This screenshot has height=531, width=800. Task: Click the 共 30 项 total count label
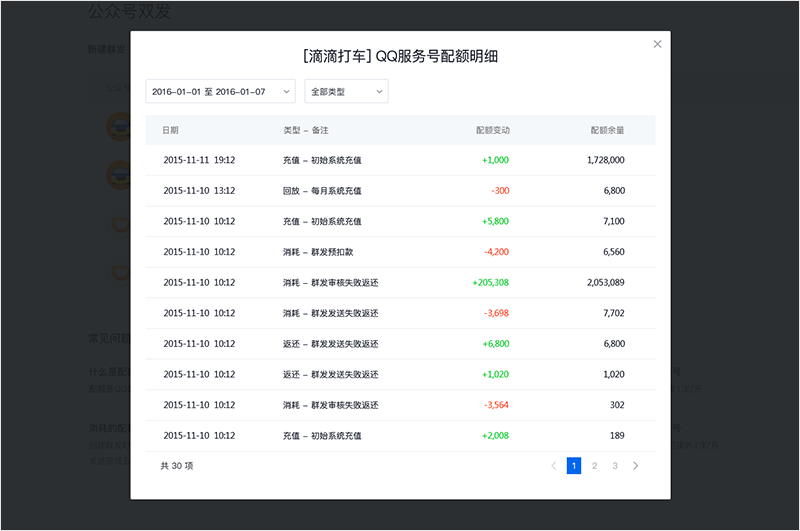point(177,465)
